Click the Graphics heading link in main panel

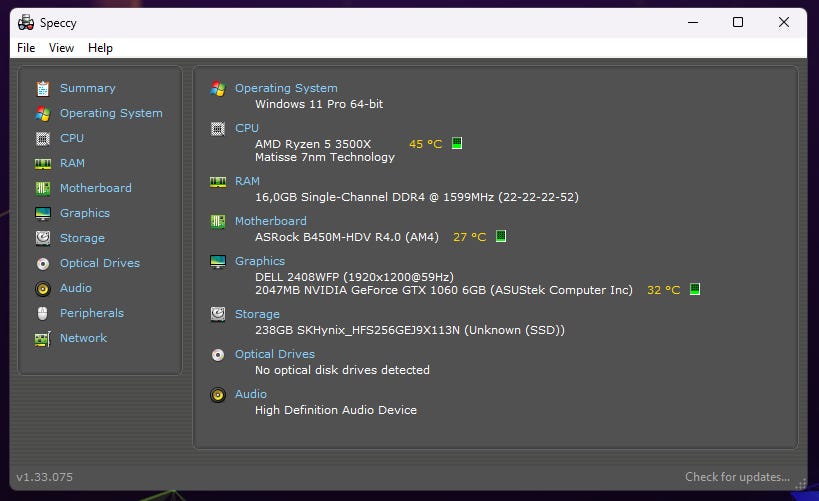point(260,261)
